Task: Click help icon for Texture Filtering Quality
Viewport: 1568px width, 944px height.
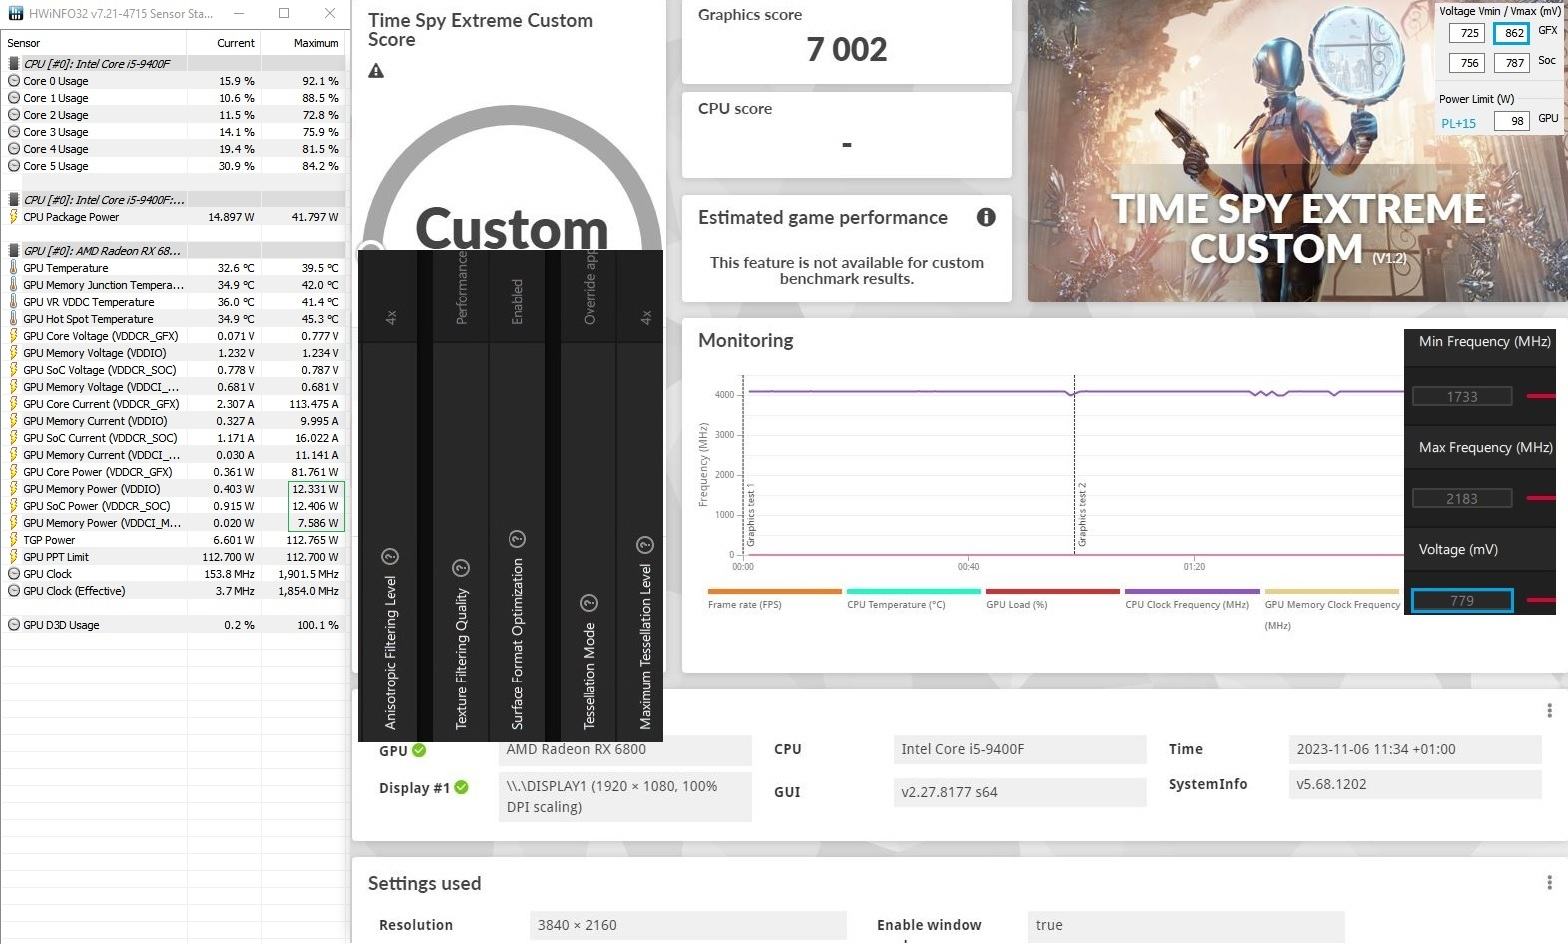Action: point(461,568)
